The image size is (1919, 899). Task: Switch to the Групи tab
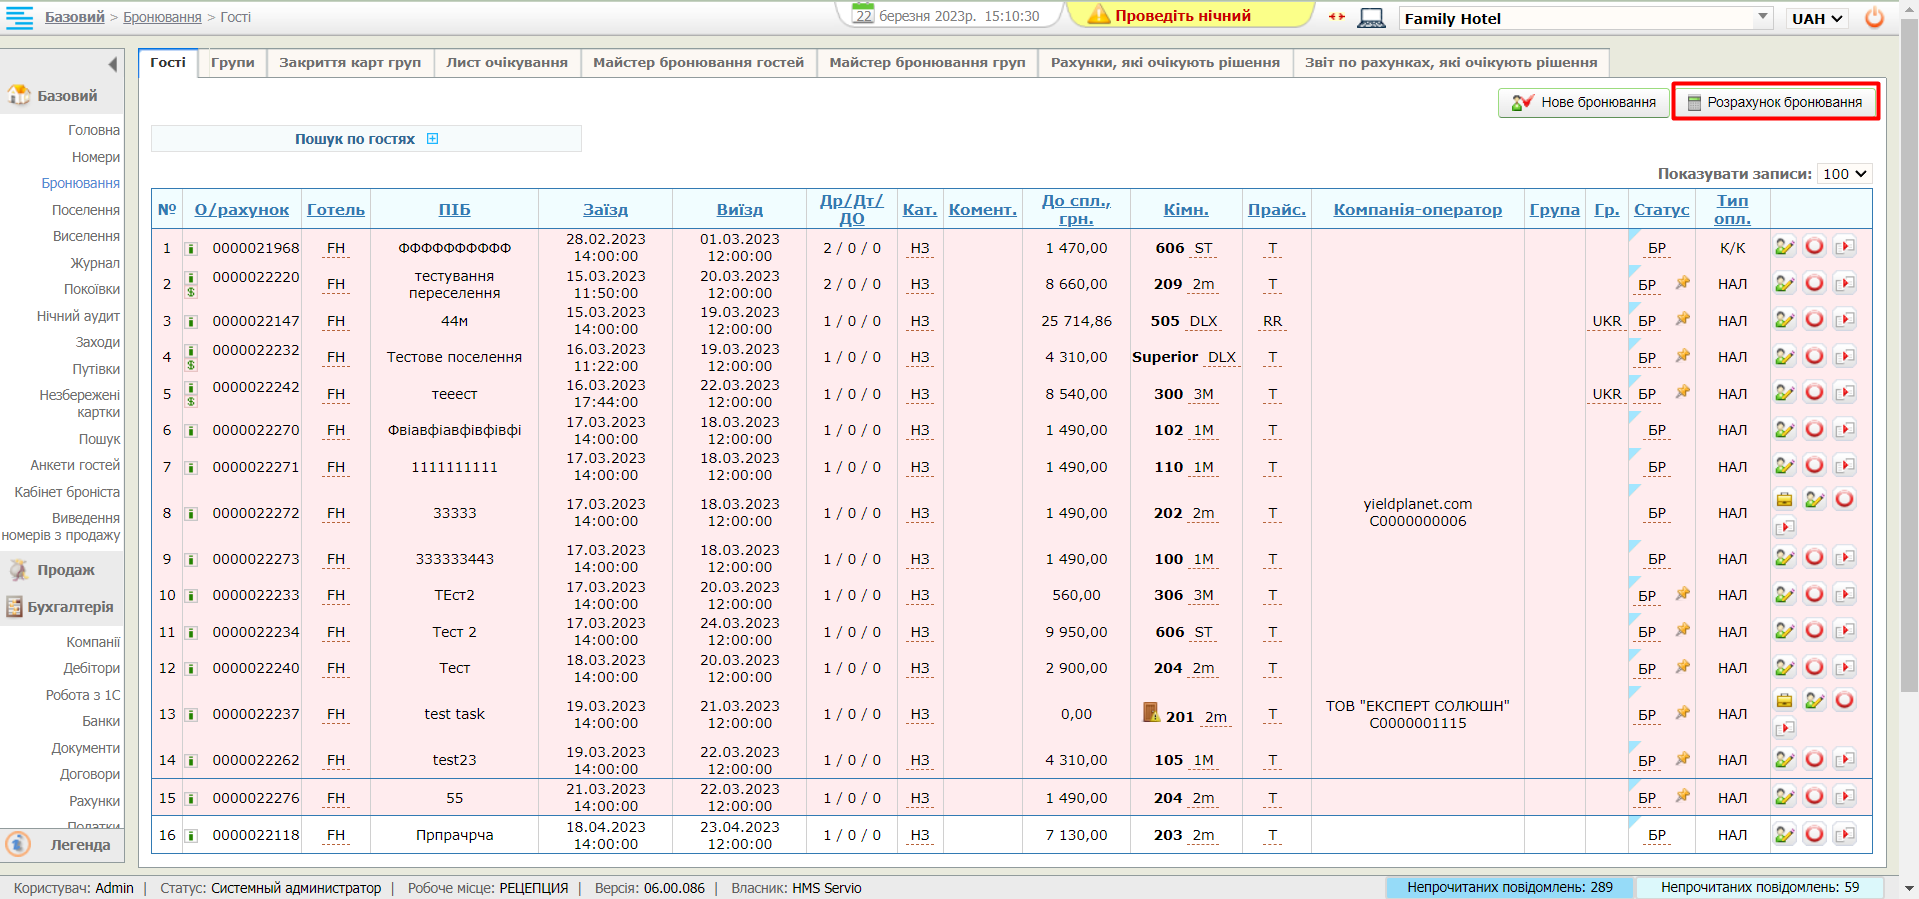232,62
